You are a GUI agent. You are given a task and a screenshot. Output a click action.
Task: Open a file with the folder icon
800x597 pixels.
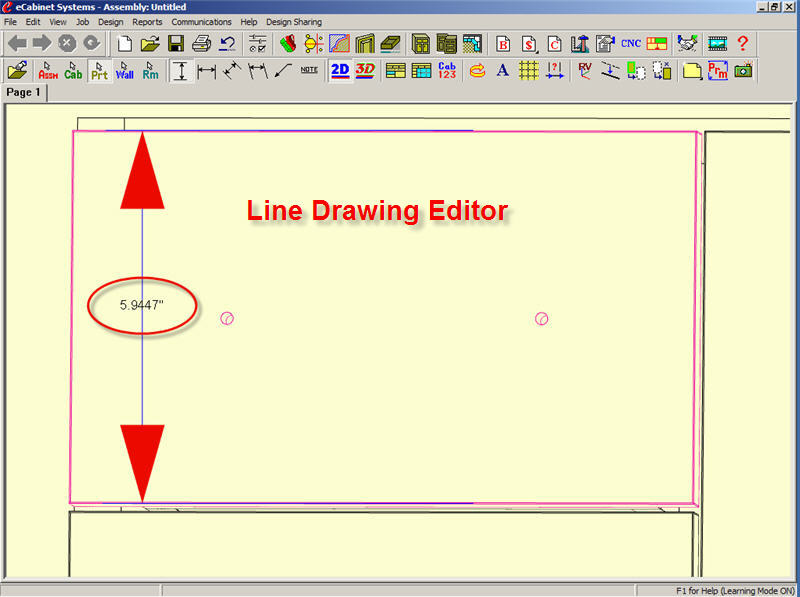tap(150, 44)
